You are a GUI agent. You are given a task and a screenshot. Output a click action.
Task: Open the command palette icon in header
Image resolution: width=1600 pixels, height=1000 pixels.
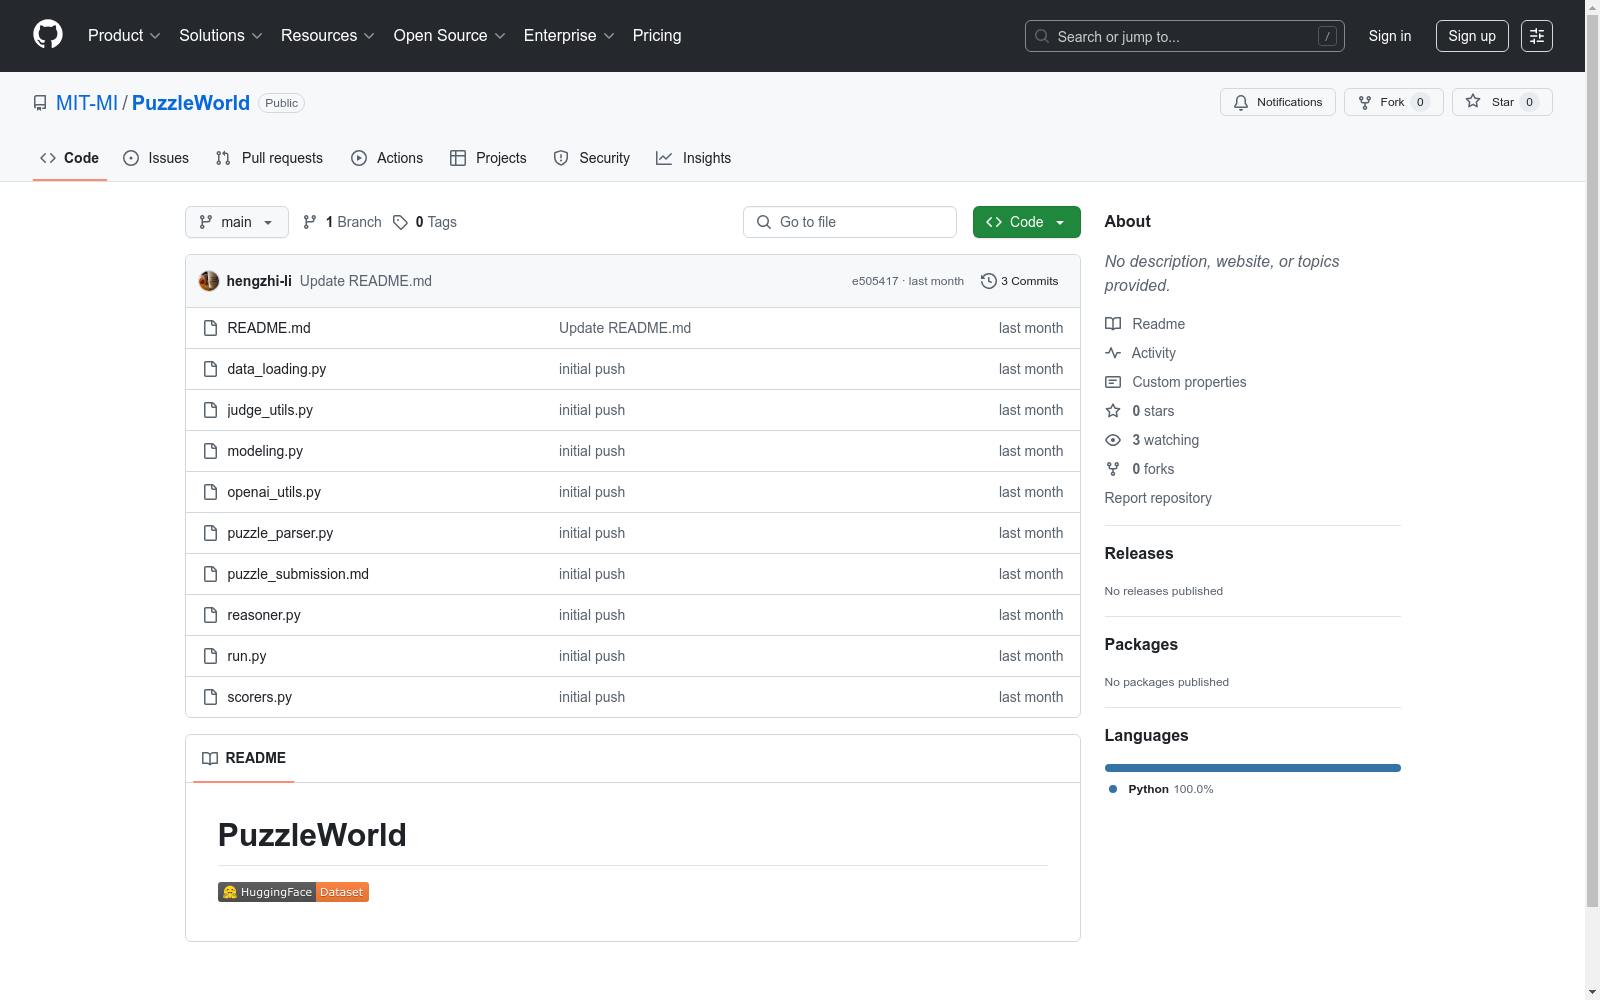point(1537,36)
